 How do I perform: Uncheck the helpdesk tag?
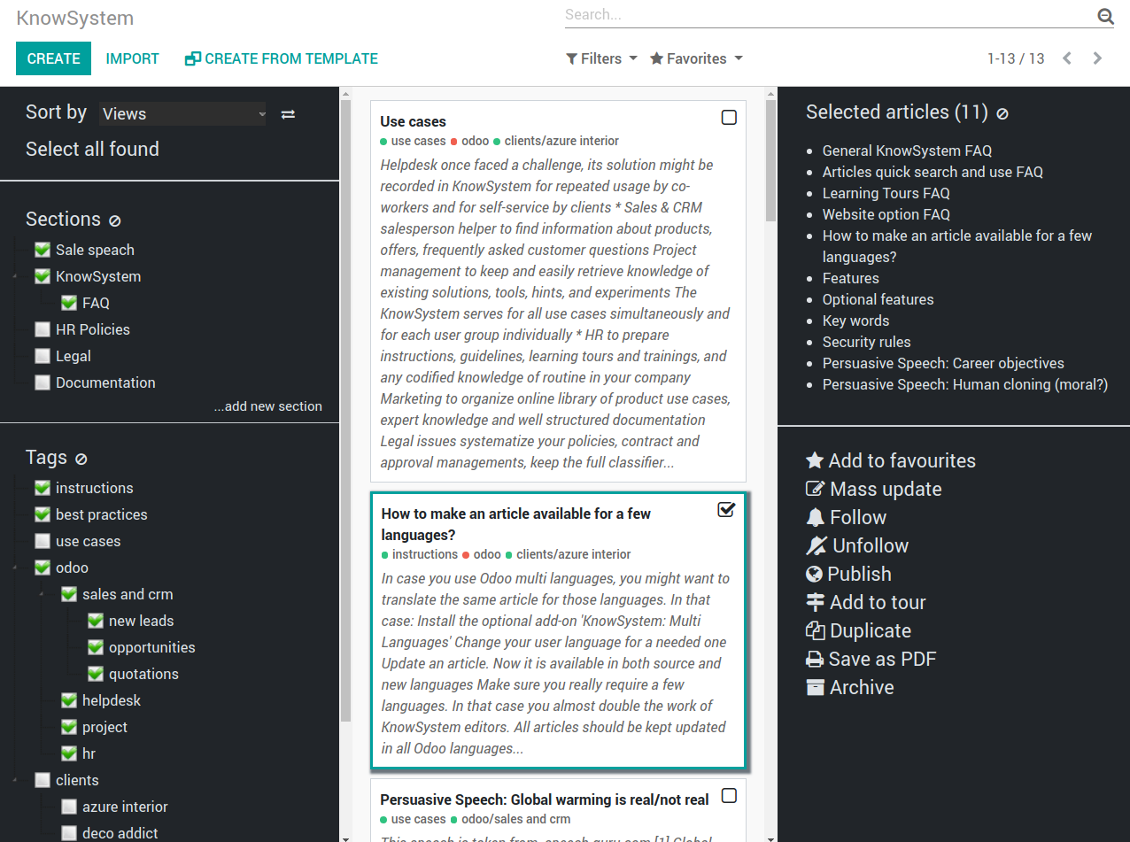tap(69, 701)
